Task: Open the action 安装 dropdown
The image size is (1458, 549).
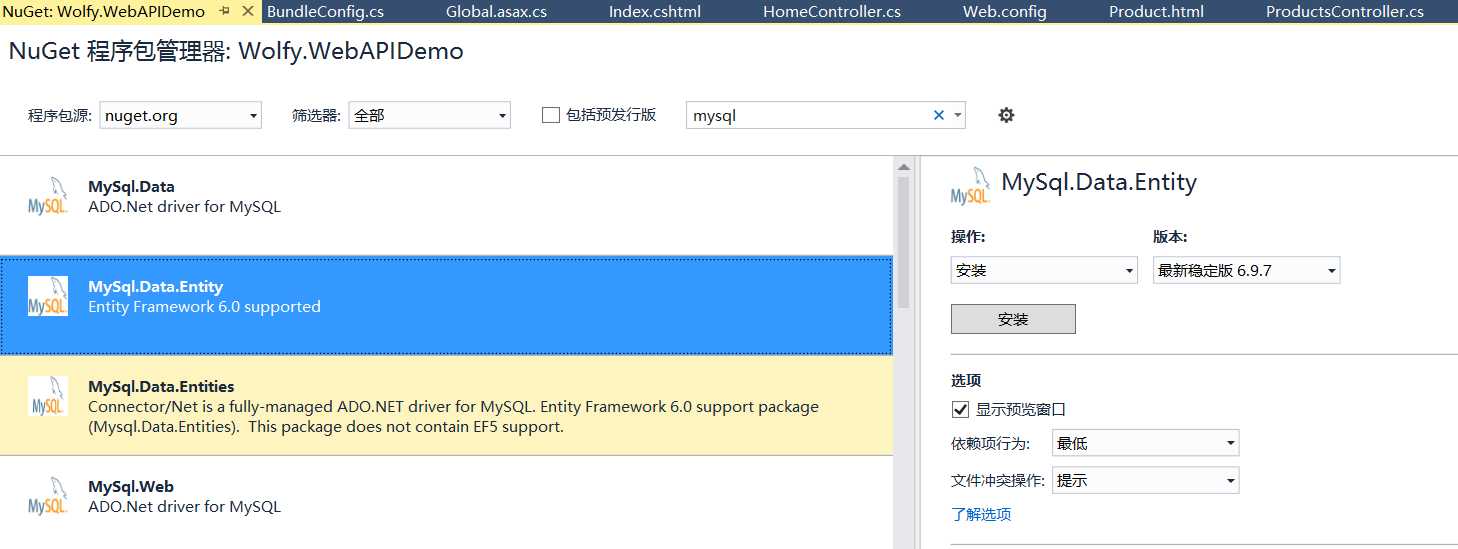Action: [x=1044, y=270]
